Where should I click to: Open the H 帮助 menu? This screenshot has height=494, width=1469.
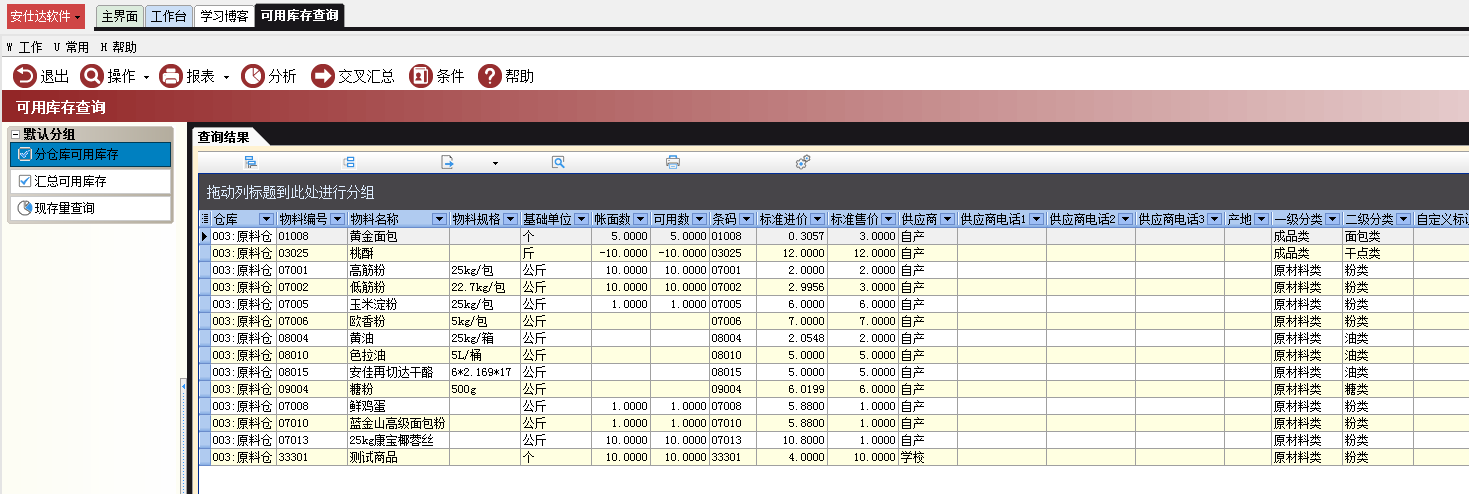pos(119,47)
